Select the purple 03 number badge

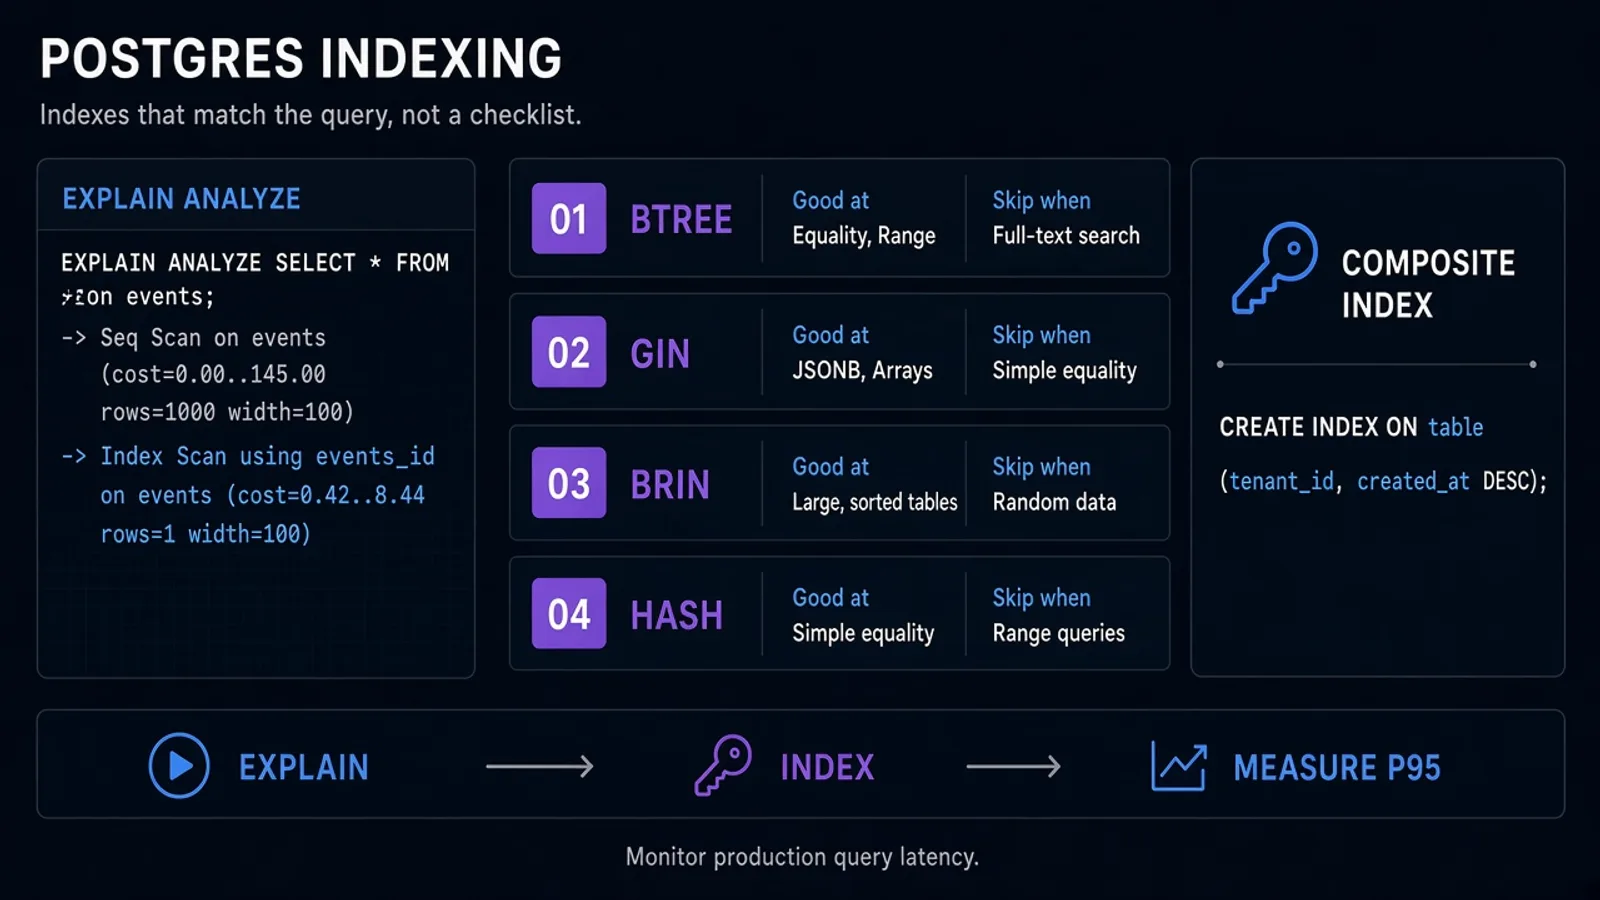pyautogui.click(x=569, y=483)
